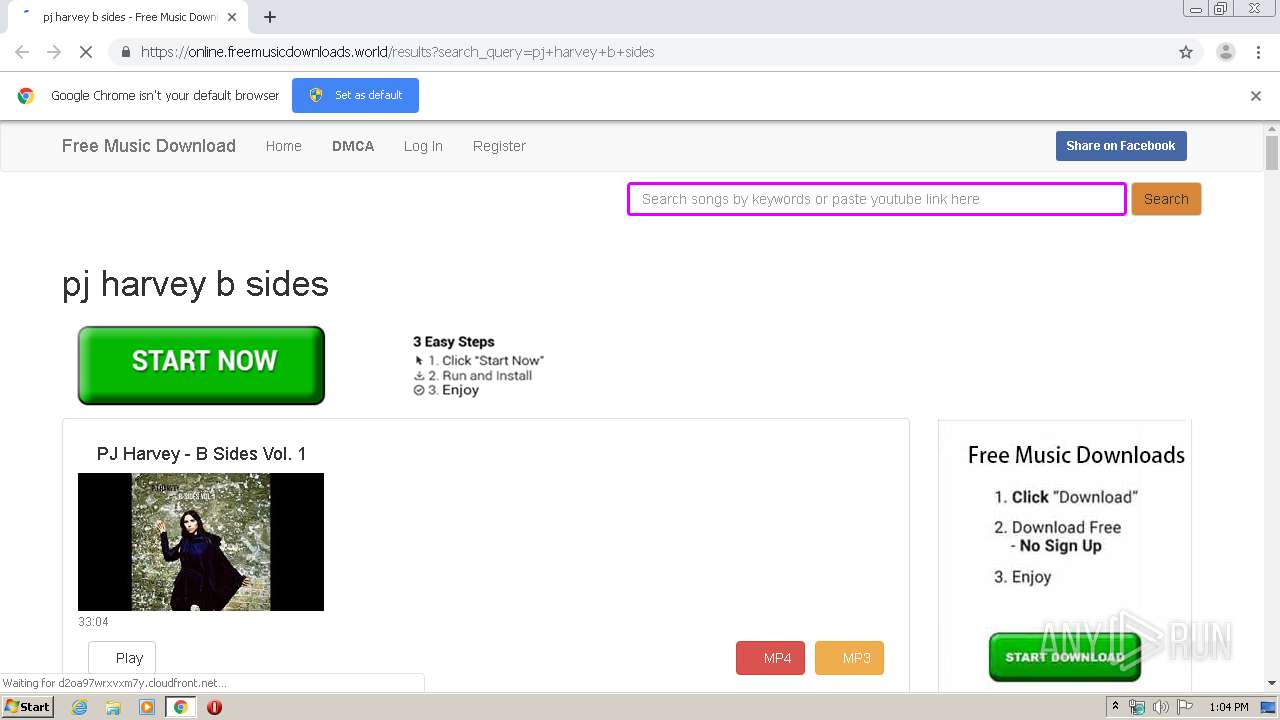
Task: Open the media player taskbar icon
Action: (147, 707)
